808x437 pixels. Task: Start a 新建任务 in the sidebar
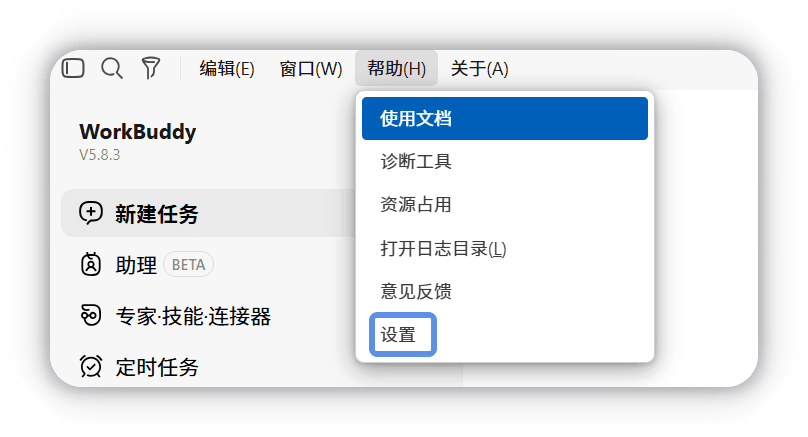coord(209,213)
